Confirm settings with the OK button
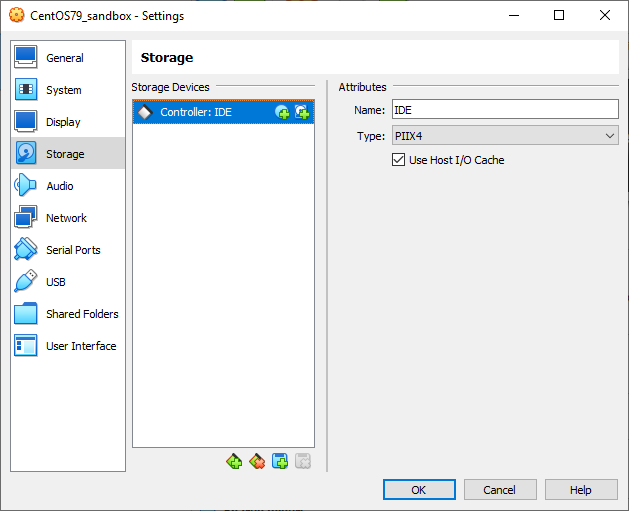The height and width of the screenshot is (511, 629). [419, 490]
